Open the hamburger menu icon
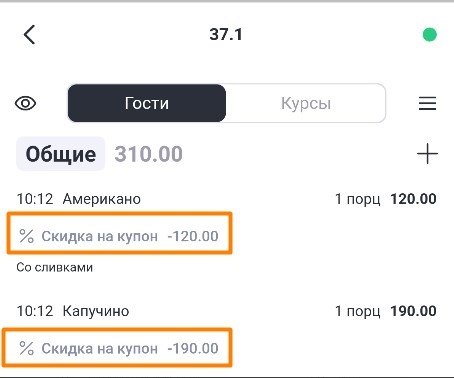 coord(427,103)
